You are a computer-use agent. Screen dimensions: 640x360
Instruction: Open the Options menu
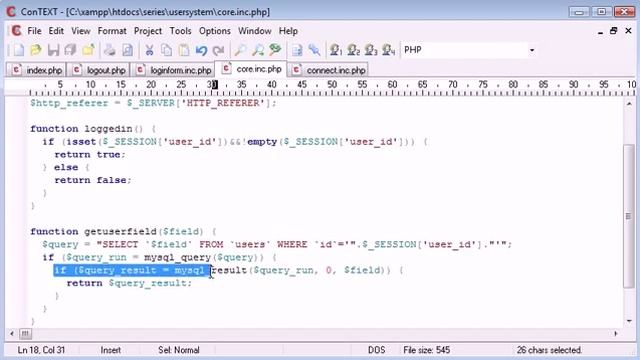click(x=215, y=31)
